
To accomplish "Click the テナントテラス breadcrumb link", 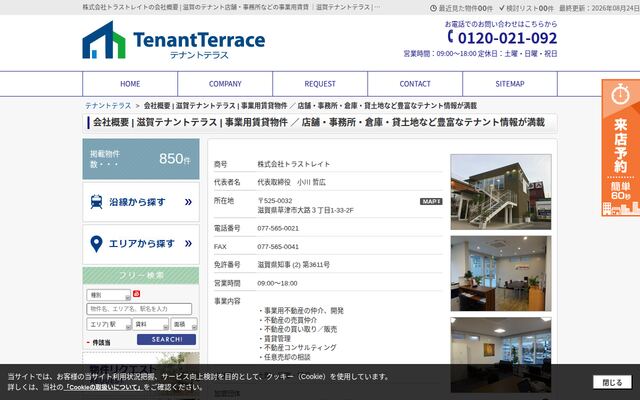I will pos(108,106).
